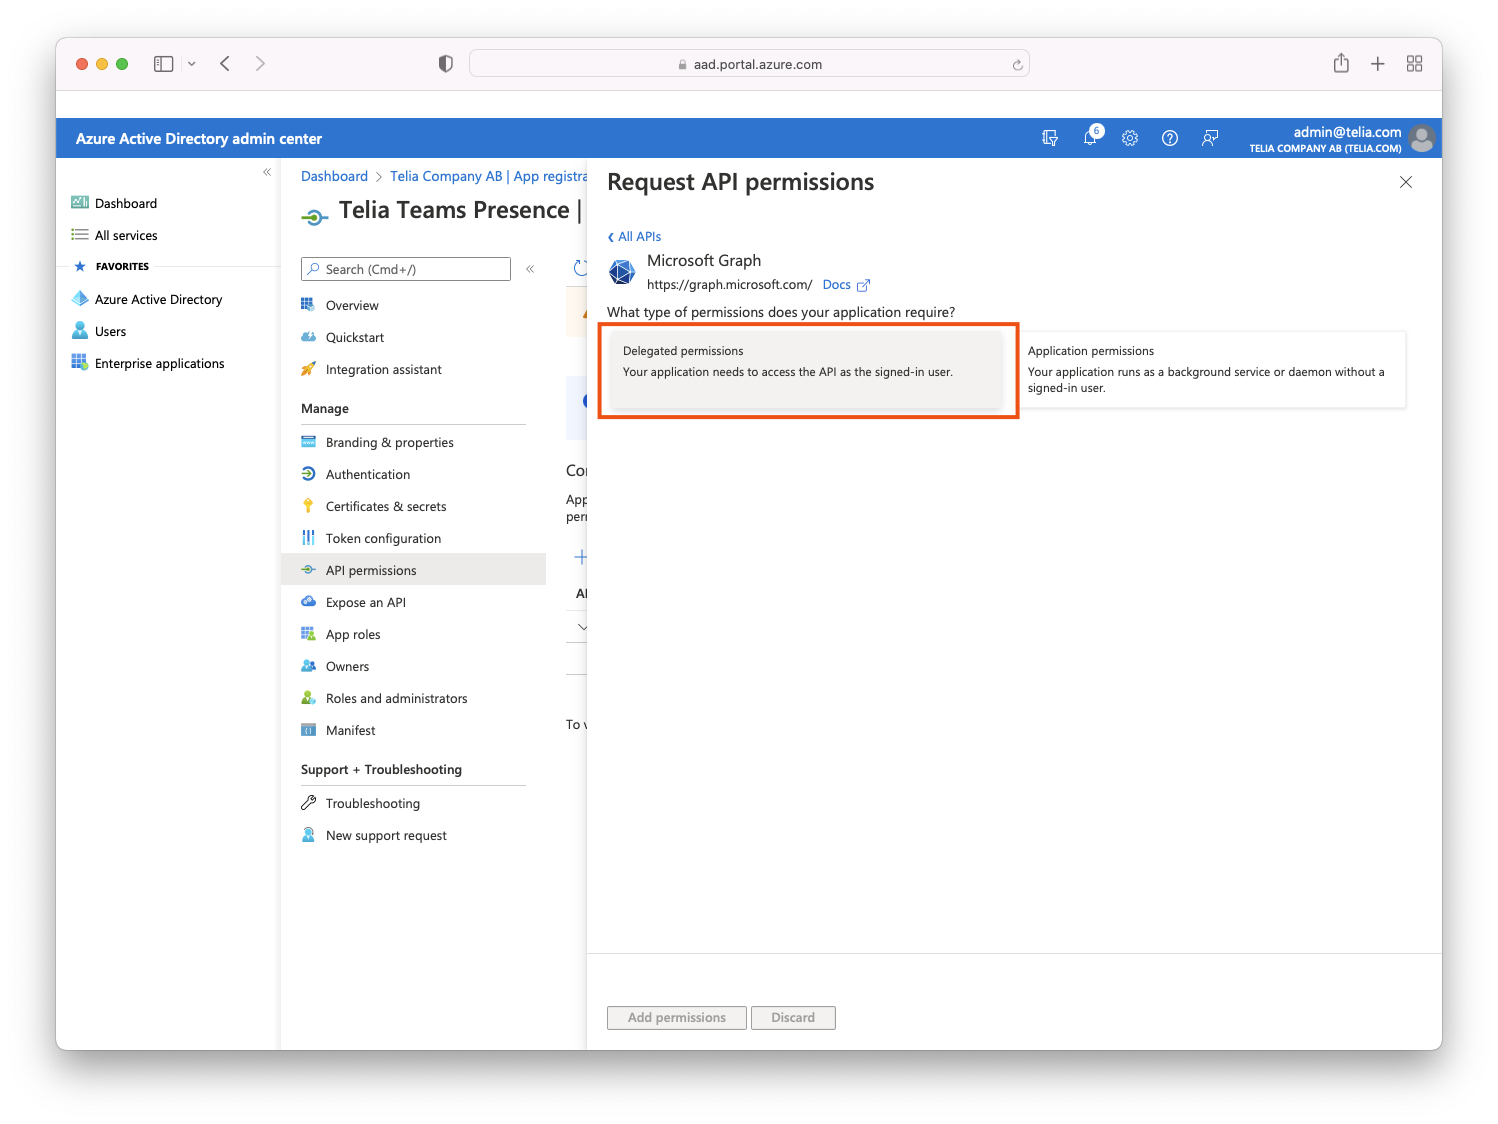This screenshot has width=1498, height=1124.
Task: Go back to All APIs
Action: pos(634,236)
